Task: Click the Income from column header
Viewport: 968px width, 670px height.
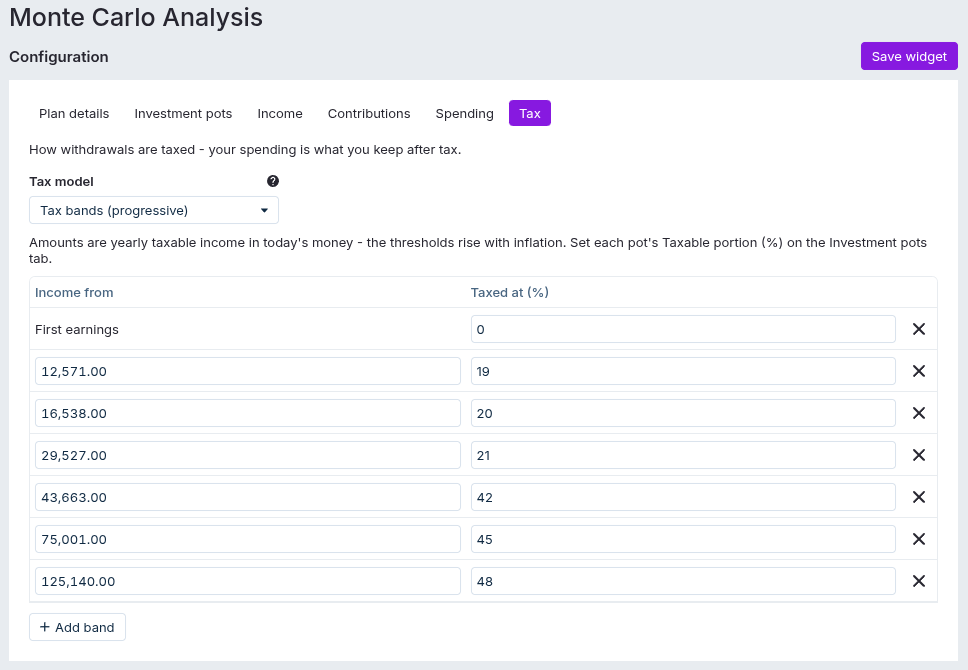Action: (x=74, y=293)
